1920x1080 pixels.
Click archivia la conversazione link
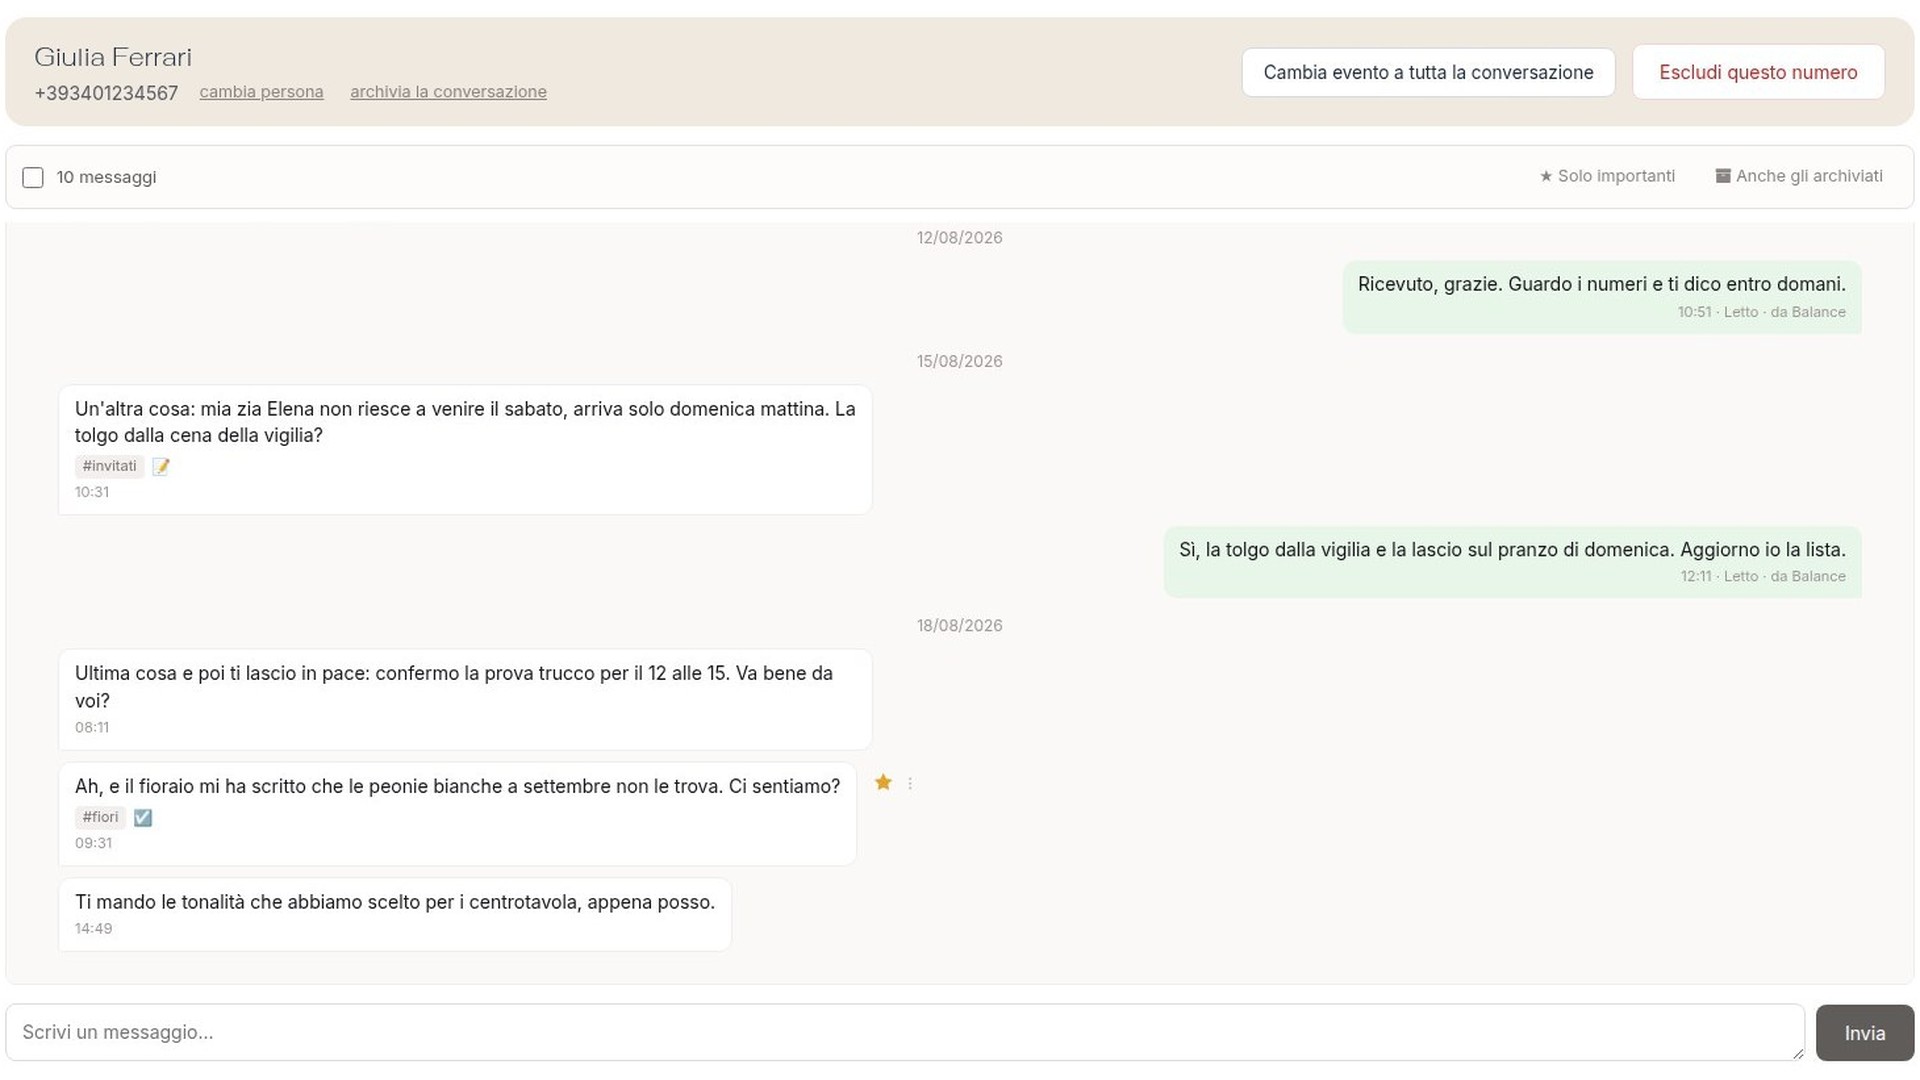click(x=448, y=92)
